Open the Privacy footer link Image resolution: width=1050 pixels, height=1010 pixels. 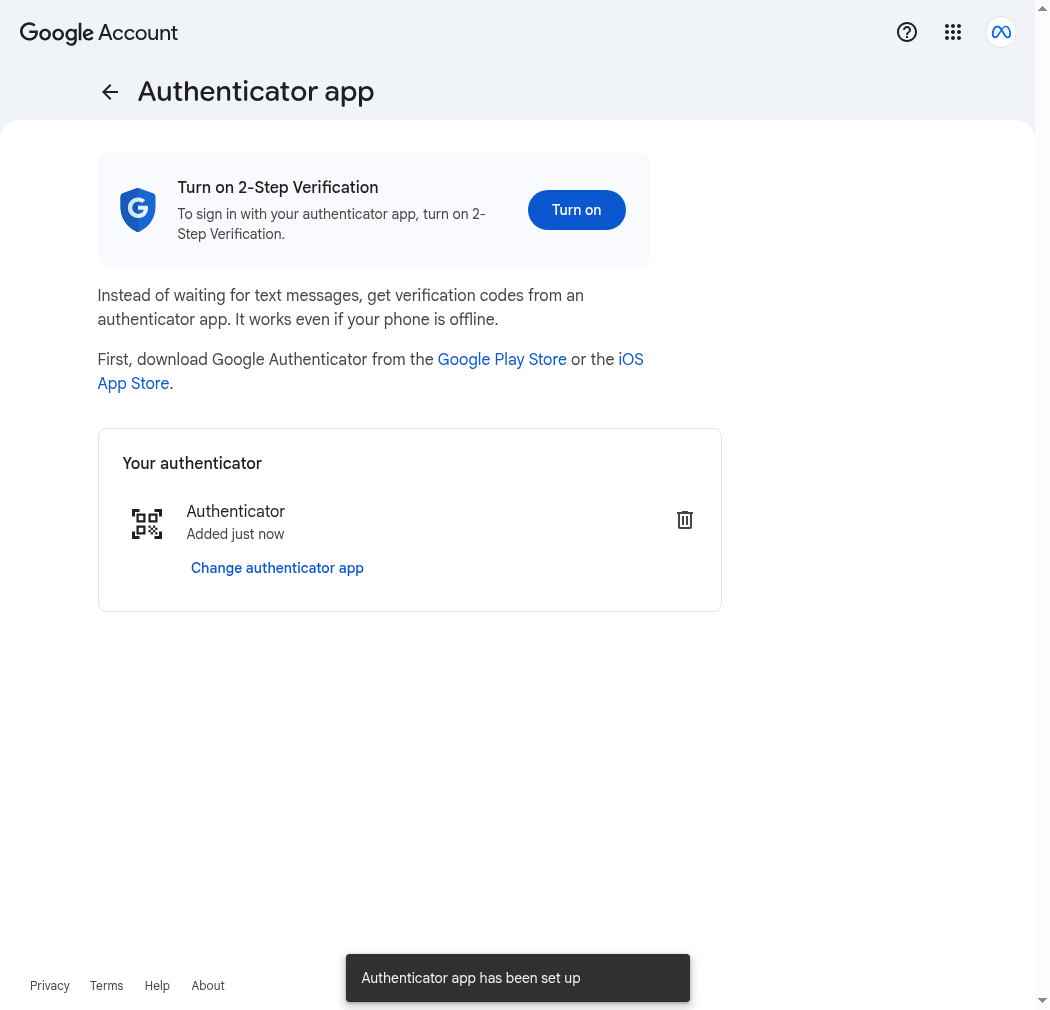50,986
